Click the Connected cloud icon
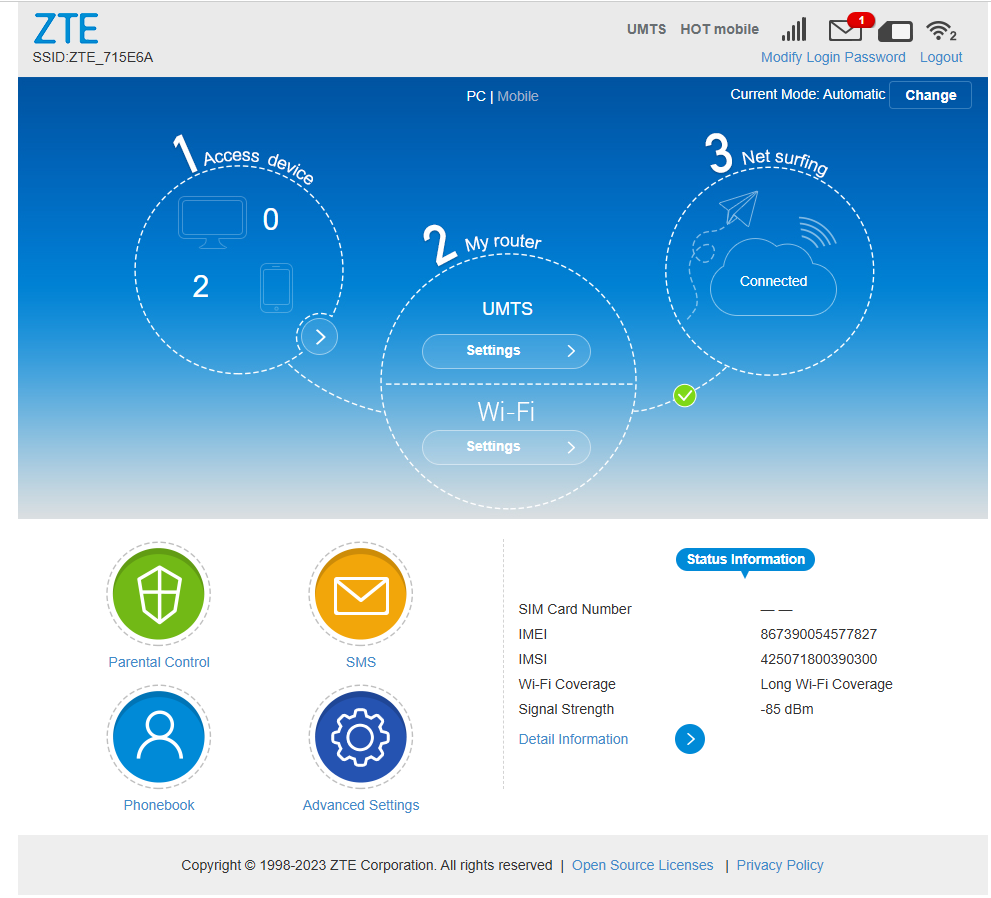The height and width of the screenshot is (898, 991). pyautogui.click(x=773, y=277)
